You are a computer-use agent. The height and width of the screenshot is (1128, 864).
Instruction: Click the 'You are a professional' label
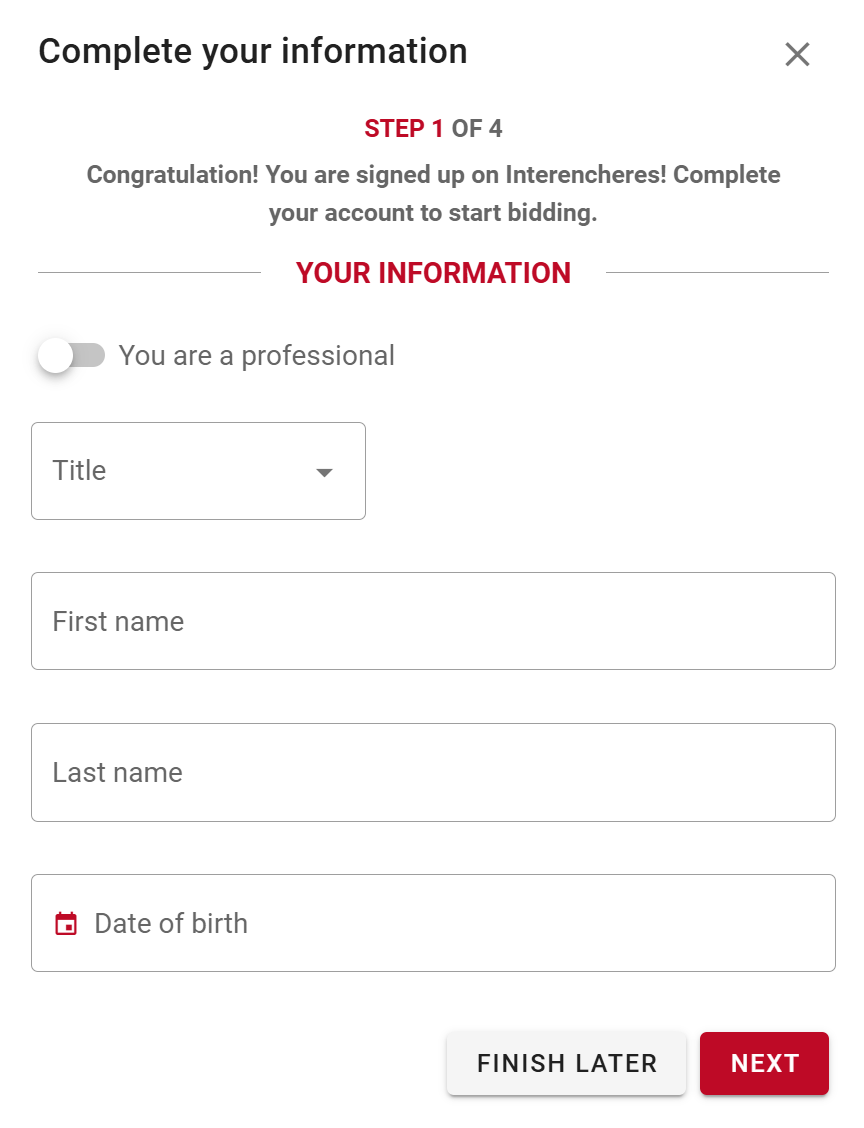[256, 356]
